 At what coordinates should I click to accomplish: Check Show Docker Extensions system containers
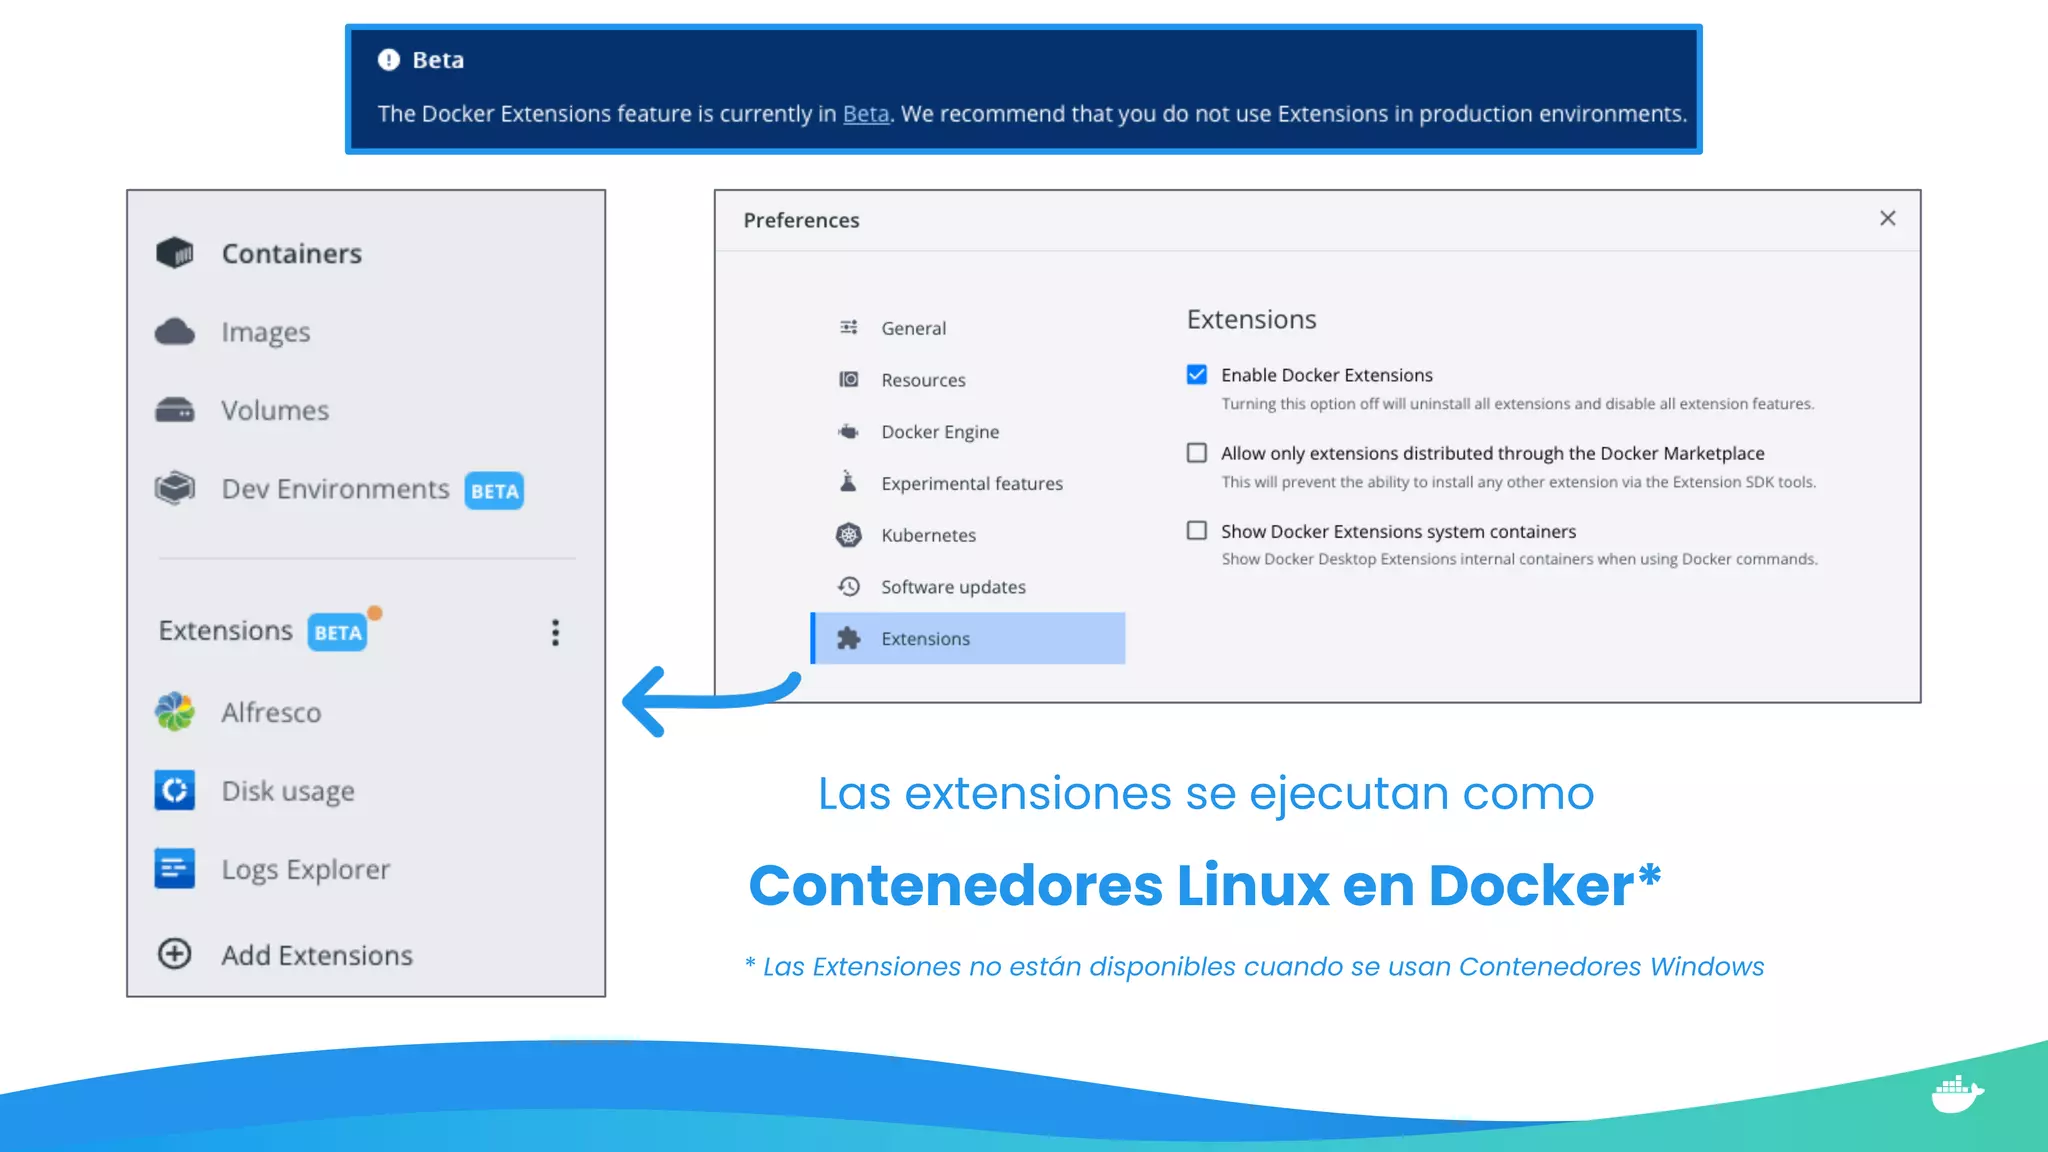[1197, 530]
